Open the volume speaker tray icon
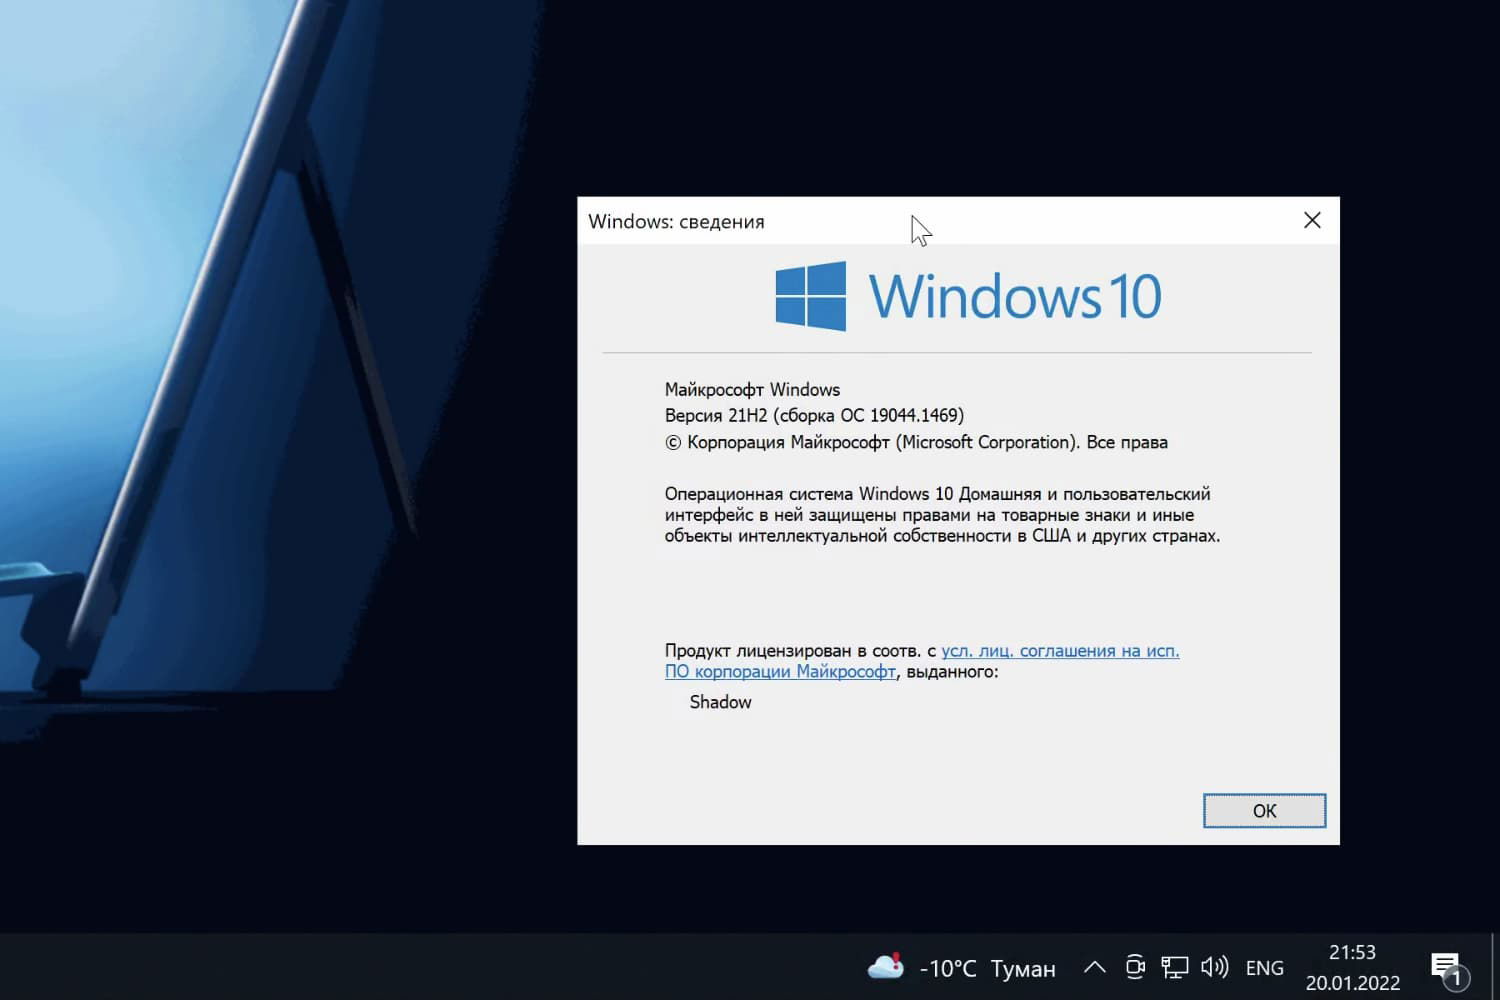Image resolution: width=1500 pixels, height=1000 pixels. tap(1213, 967)
